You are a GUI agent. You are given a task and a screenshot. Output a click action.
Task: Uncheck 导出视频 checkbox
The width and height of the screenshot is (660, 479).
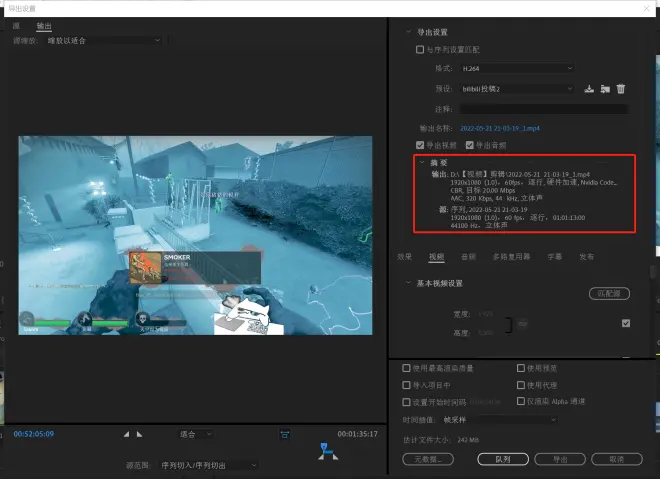pos(420,145)
